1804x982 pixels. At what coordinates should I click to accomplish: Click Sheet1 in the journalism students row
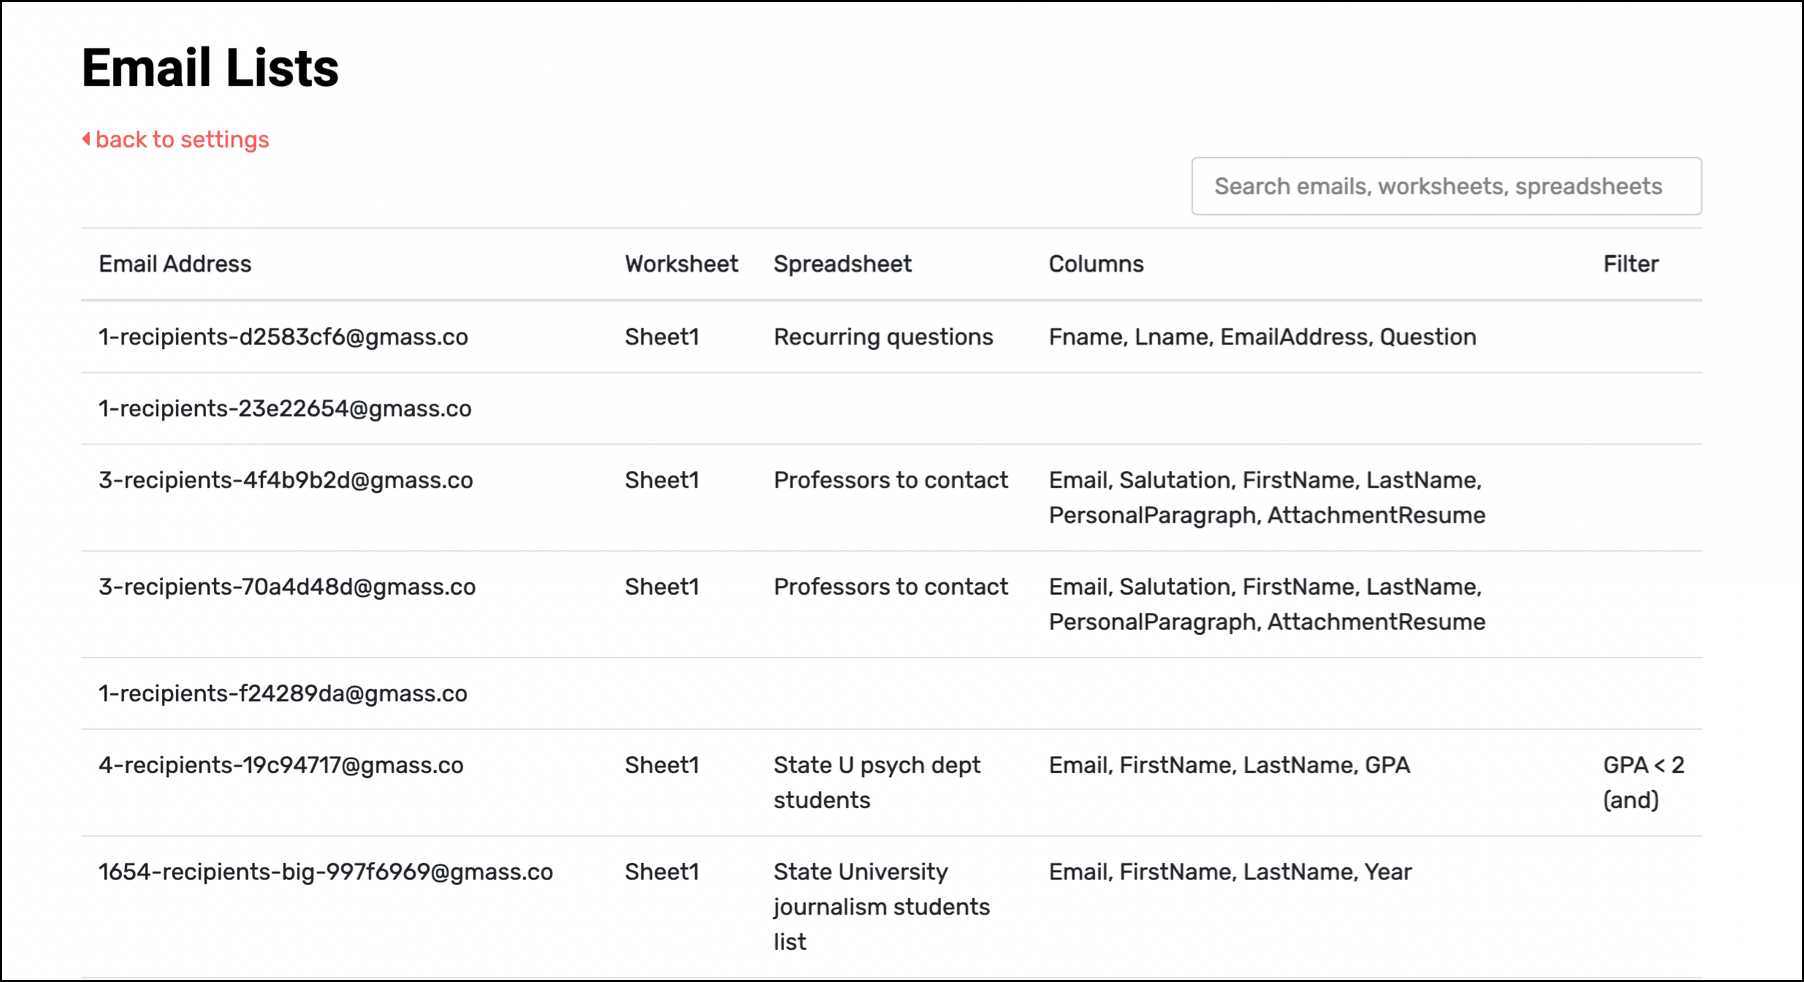pyautogui.click(x=662, y=872)
